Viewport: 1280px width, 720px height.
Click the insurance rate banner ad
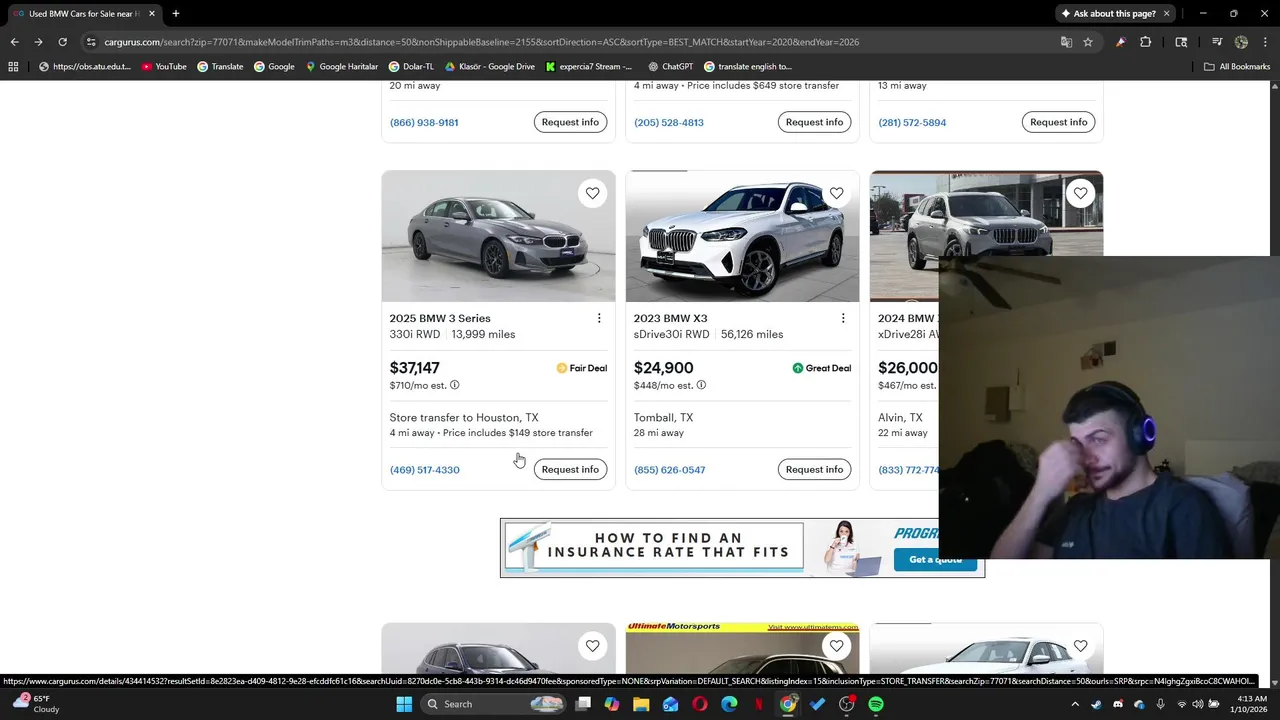pyautogui.click(x=742, y=547)
